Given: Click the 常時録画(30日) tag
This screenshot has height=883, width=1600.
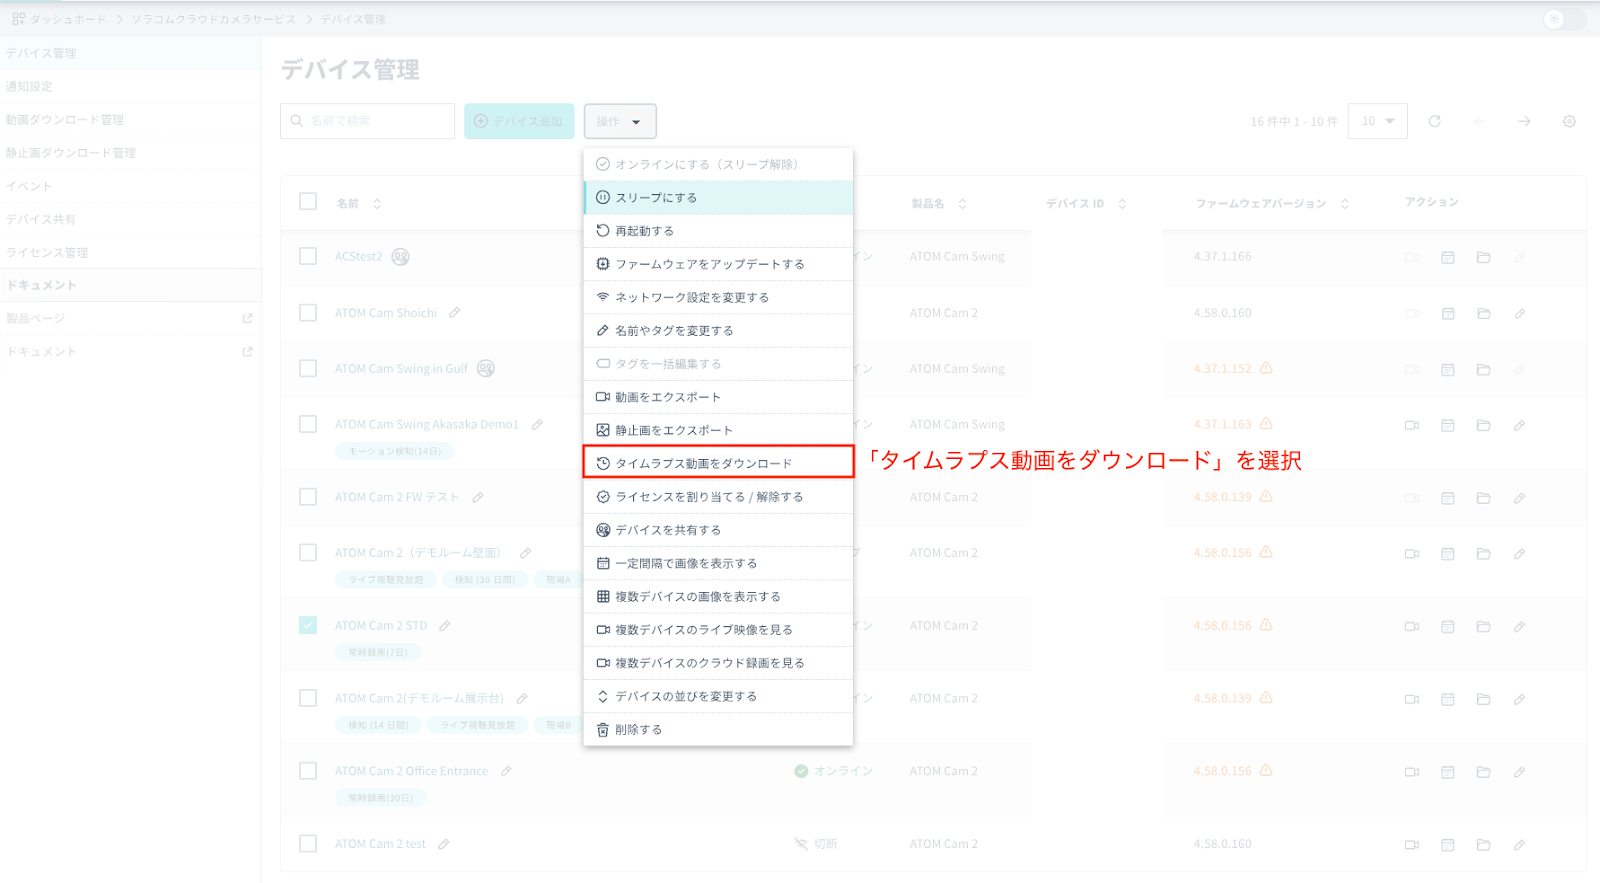Looking at the screenshot, I should point(380,798).
